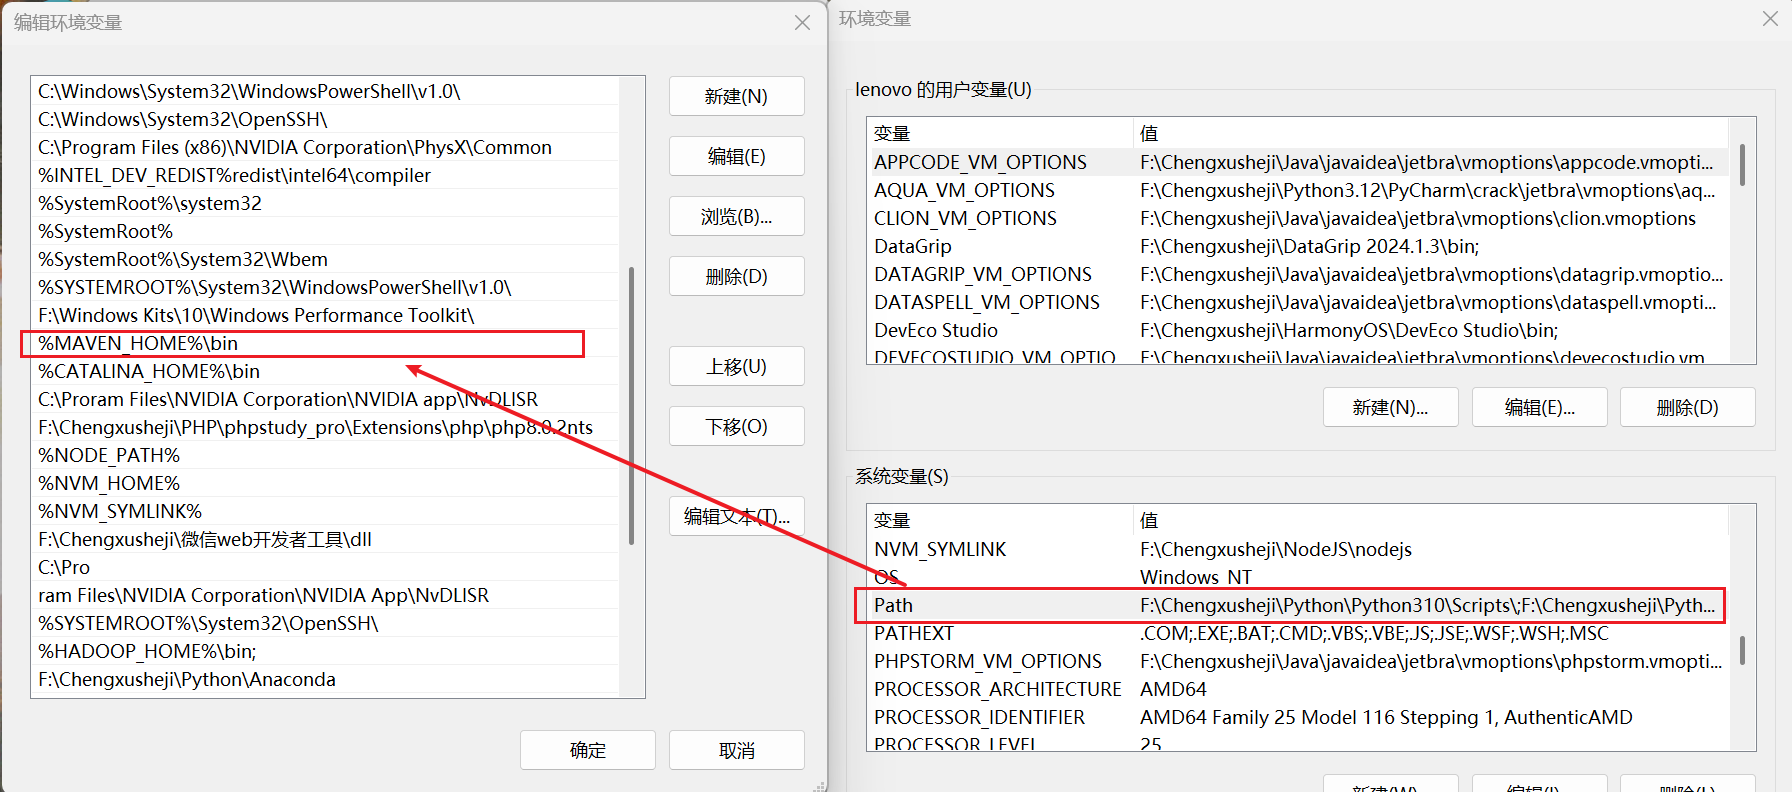This screenshot has width=1792, height=792.
Task: Click 删除(D) in the edit environment variable dialog
Action: pyautogui.click(x=736, y=276)
